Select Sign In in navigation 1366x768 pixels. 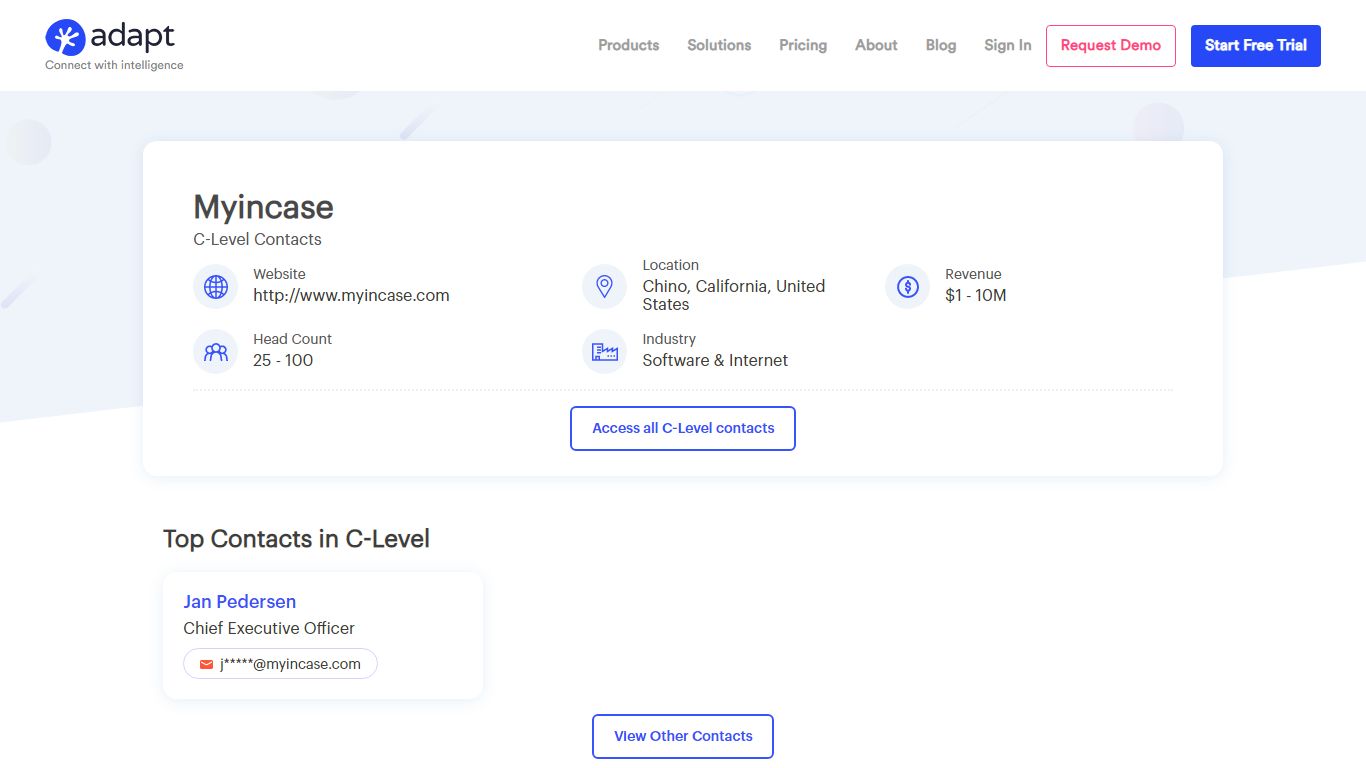pos(1008,45)
